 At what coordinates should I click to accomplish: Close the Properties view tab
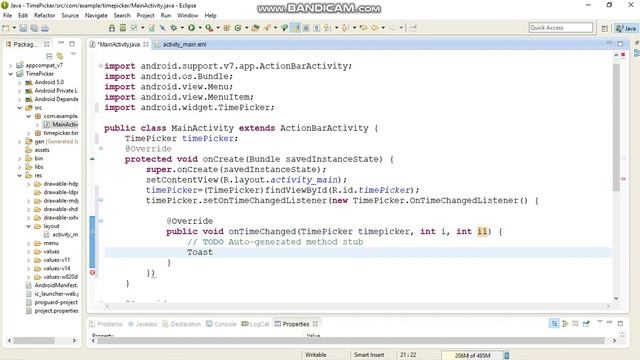pos(316,324)
